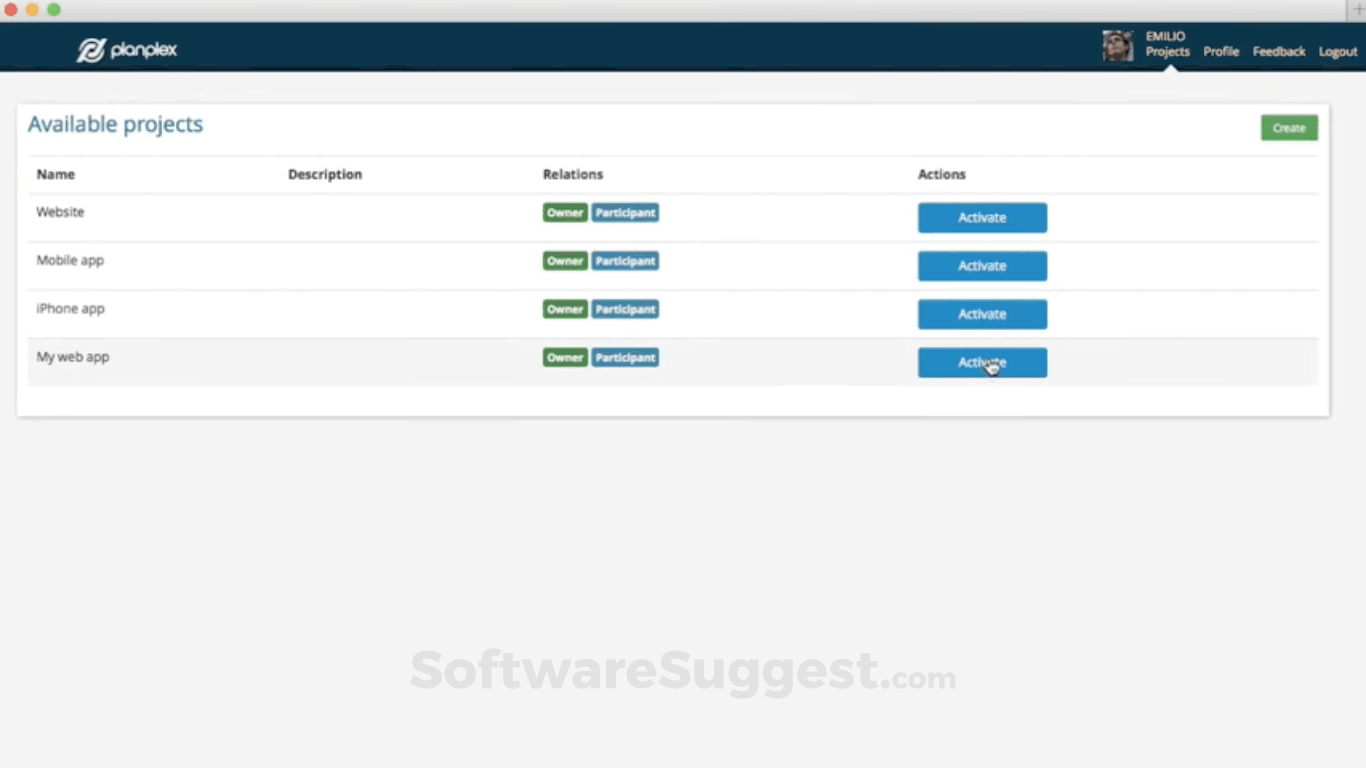Click the Actions column header
This screenshot has height=768, width=1366.
pos(942,174)
